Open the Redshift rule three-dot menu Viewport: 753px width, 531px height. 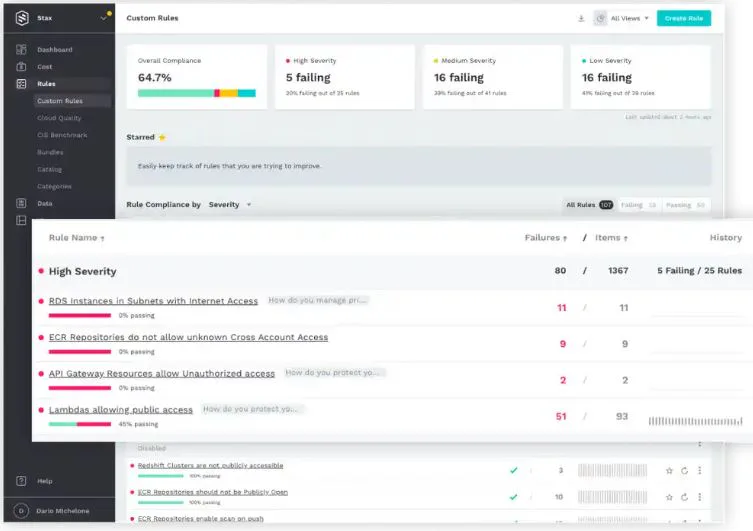[x=700, y=471]
